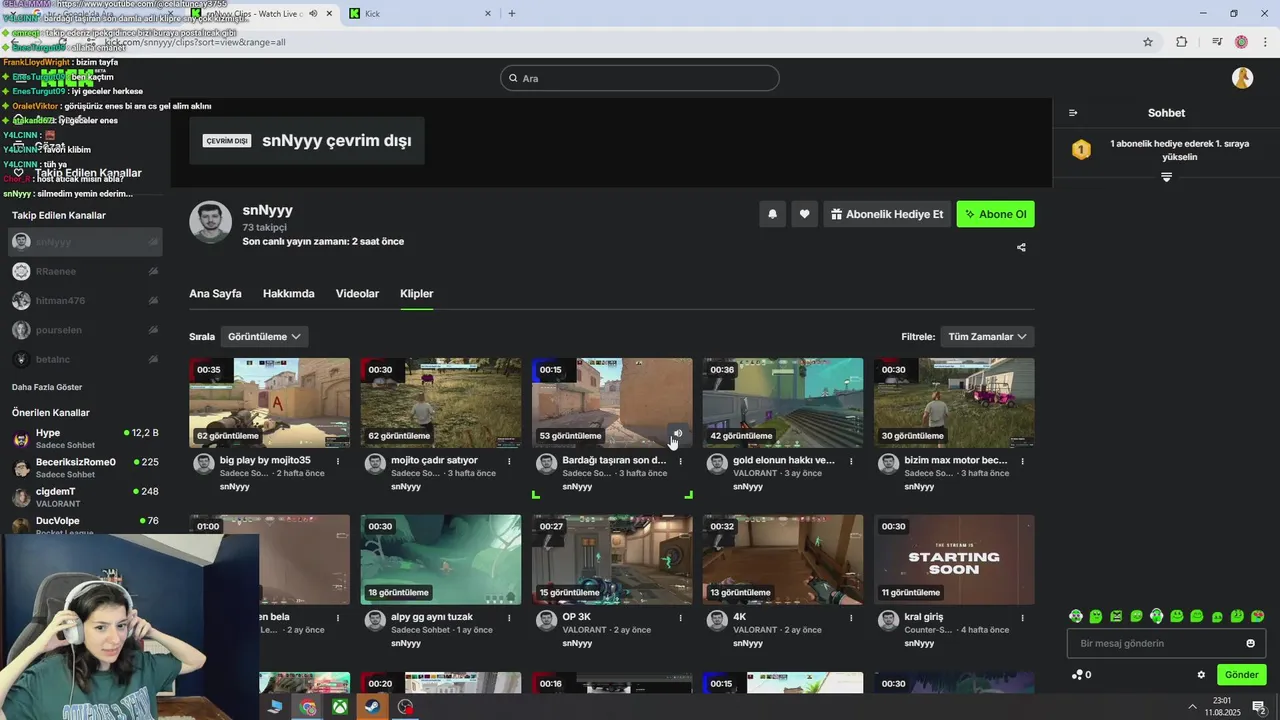Open the emoji picker in message box
The width and height of the screenshot is (1280, 720).
[1250, 643]
